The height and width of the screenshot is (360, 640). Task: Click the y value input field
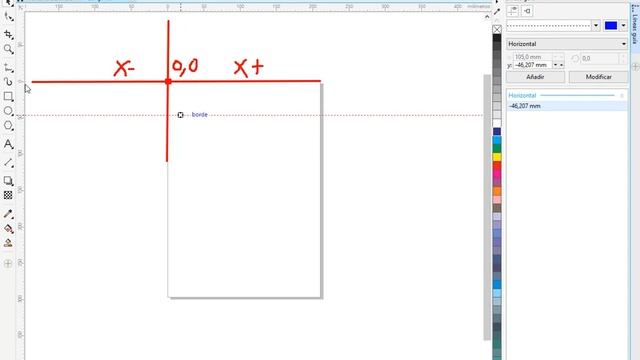(x=533, y=65)
